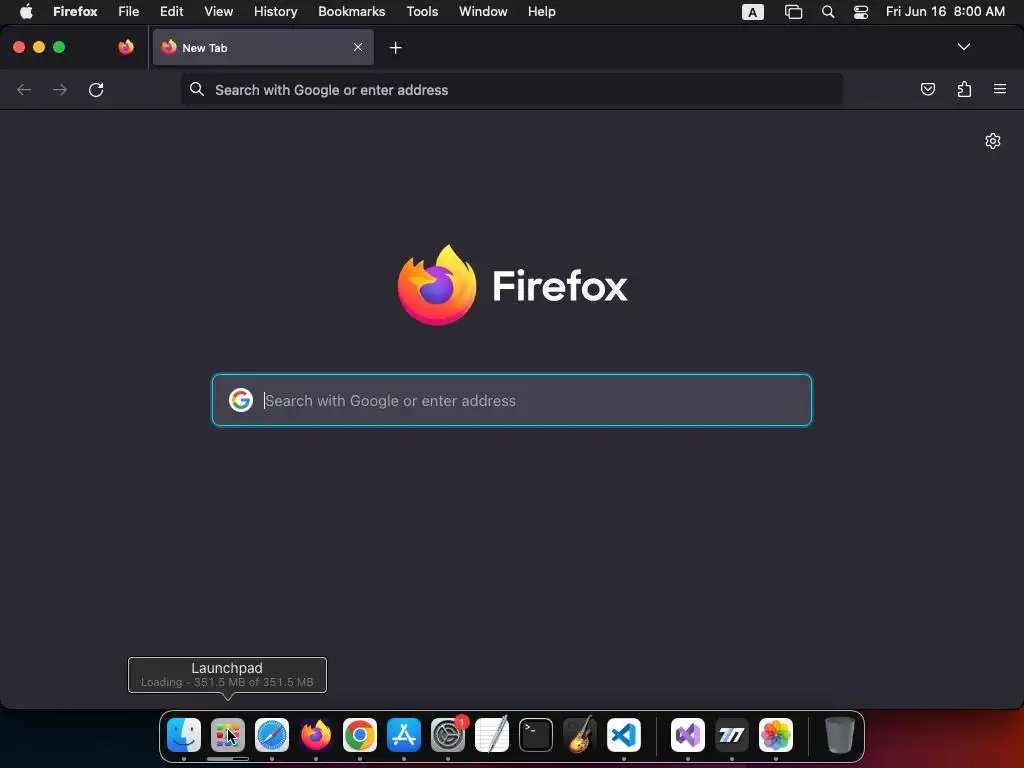The width and height of the screenshot is (1024, 768).
Task: Open Stage Manager windows icon in menu bar
Action: tap(793, 12)
